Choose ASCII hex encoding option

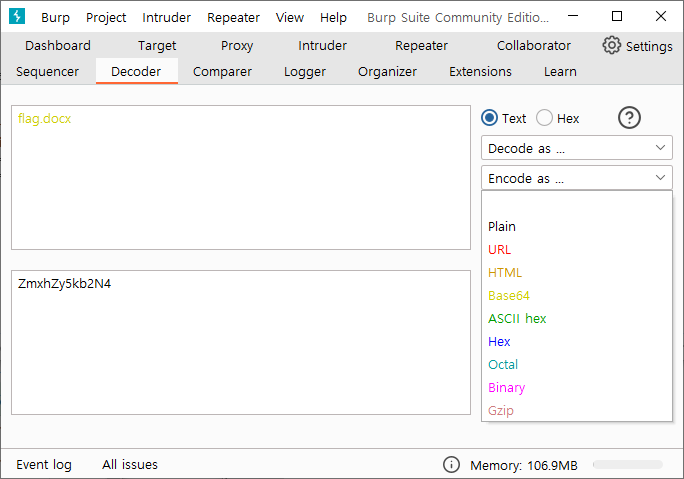click(577, 319)
